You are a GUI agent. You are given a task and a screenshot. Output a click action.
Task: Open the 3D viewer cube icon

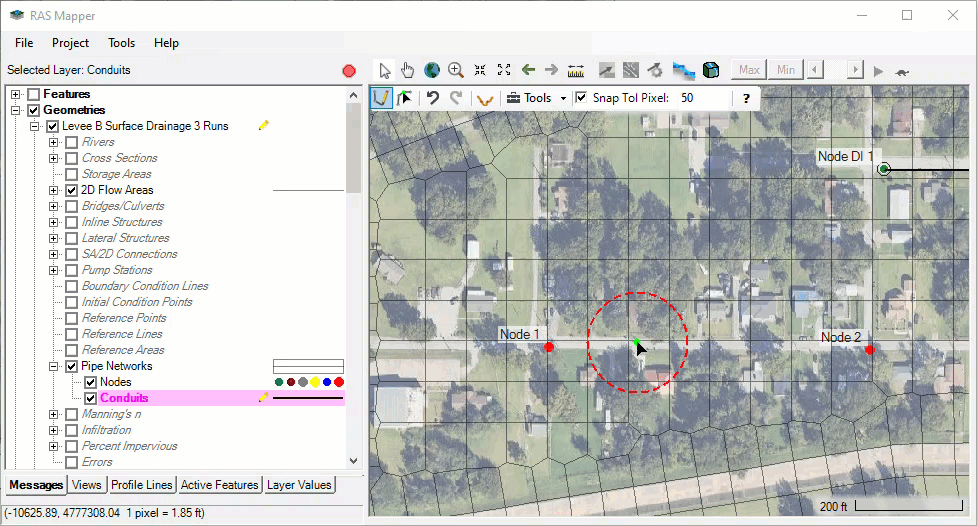710,70
